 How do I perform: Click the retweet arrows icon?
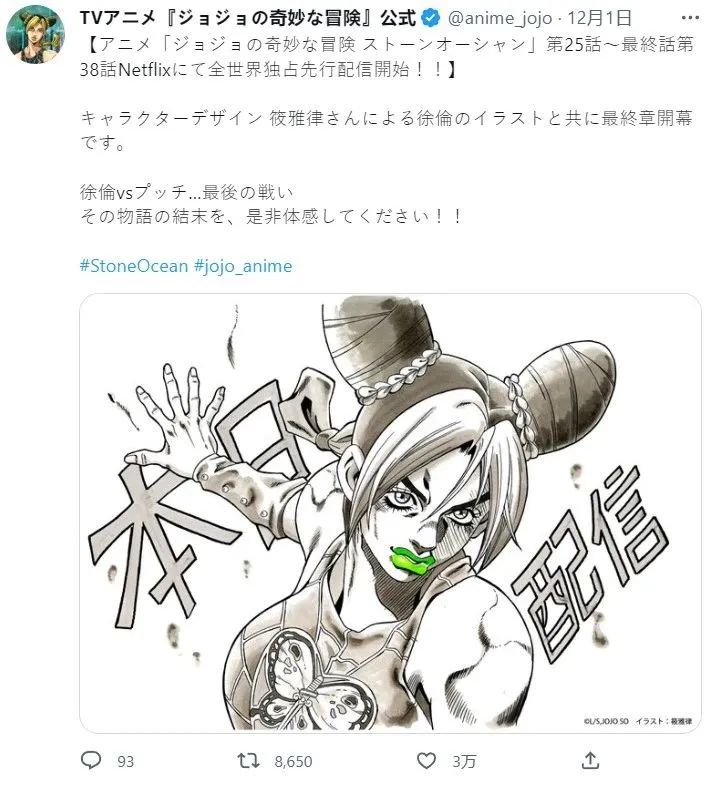click(249, 760)
